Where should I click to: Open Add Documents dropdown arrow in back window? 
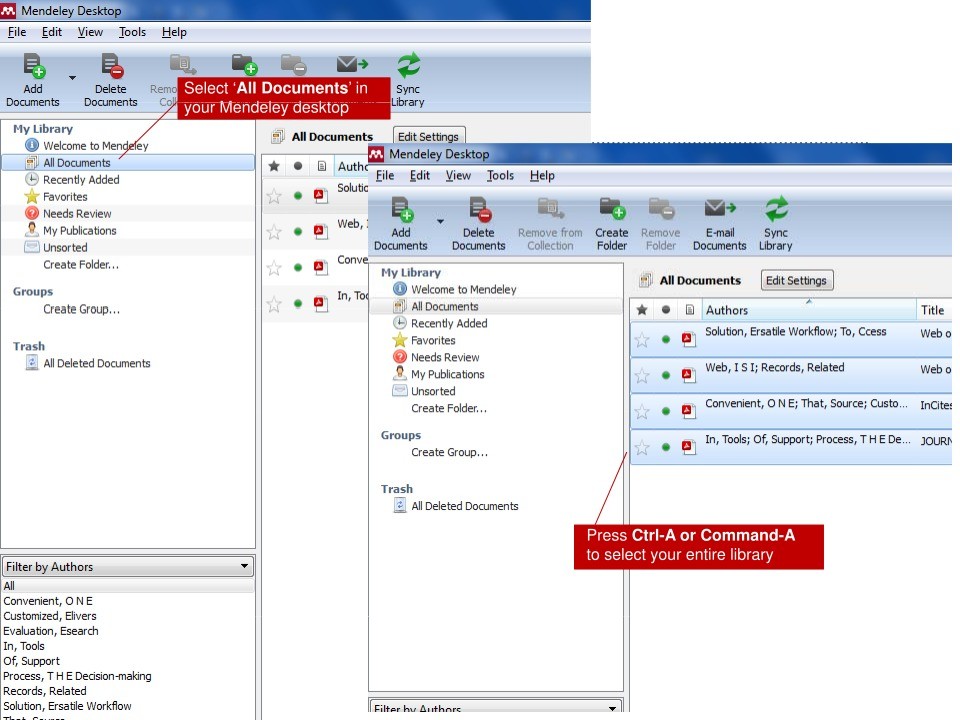(72, 78)
